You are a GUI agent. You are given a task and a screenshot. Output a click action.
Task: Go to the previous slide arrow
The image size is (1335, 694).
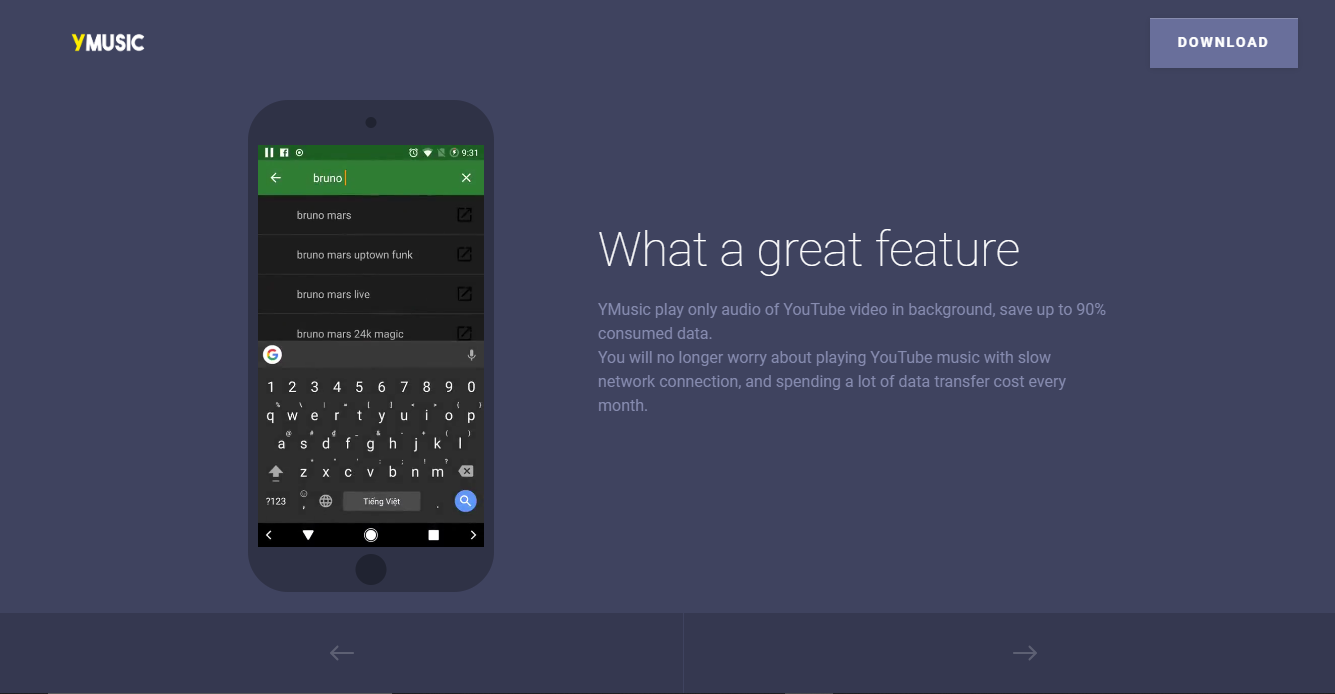coord(342,653)
